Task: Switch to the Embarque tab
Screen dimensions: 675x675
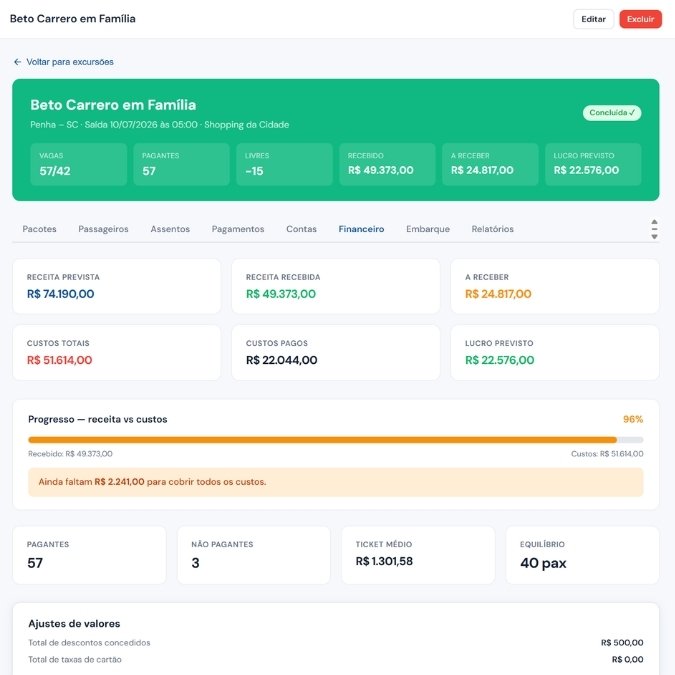Action: (x=428, y=229)
